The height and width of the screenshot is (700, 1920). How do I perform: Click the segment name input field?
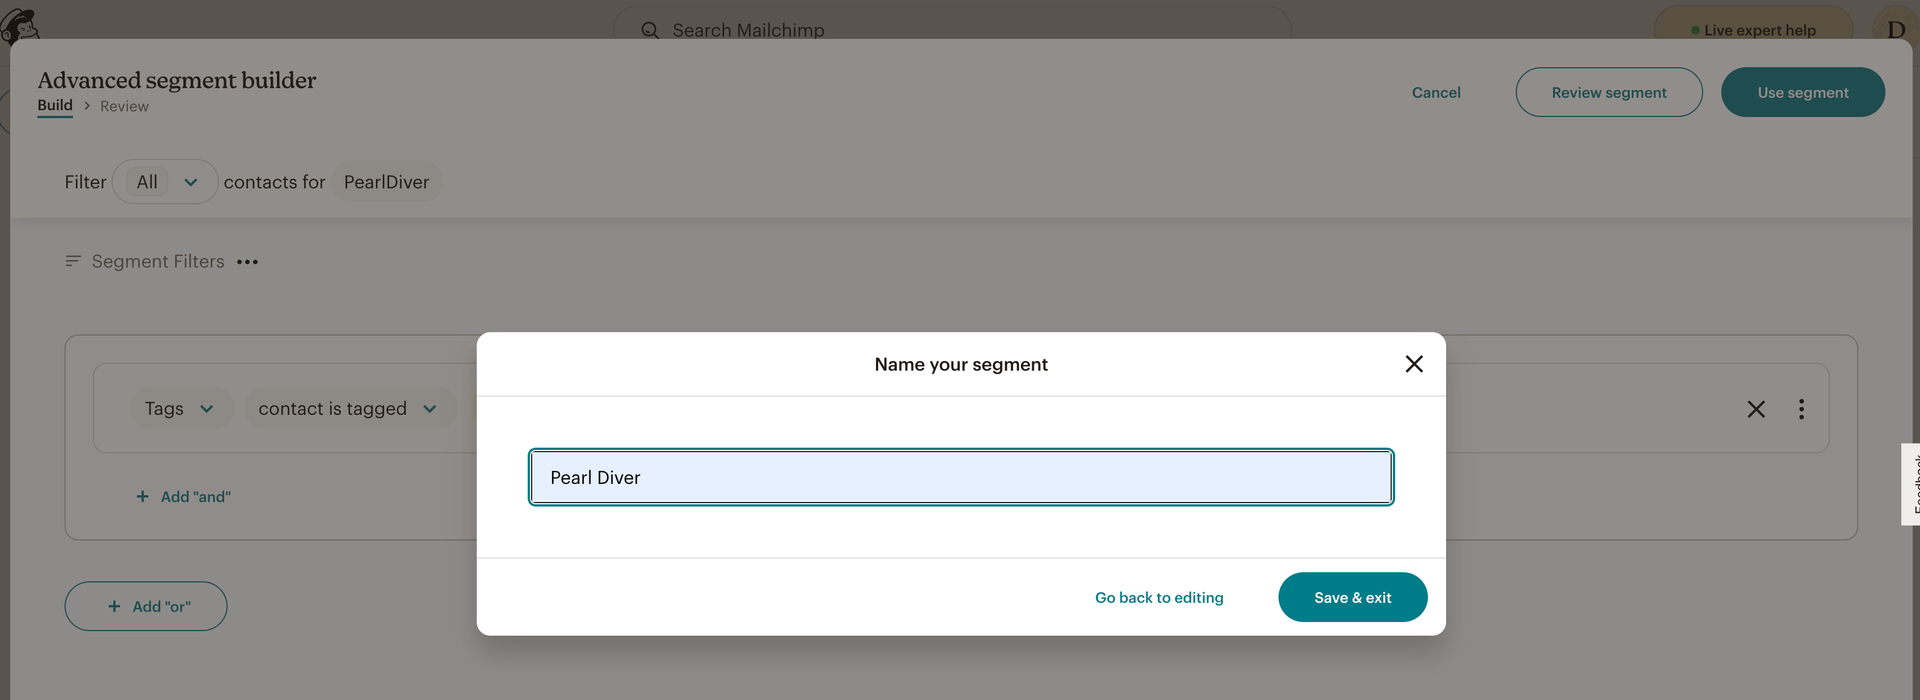click(960, 477)
